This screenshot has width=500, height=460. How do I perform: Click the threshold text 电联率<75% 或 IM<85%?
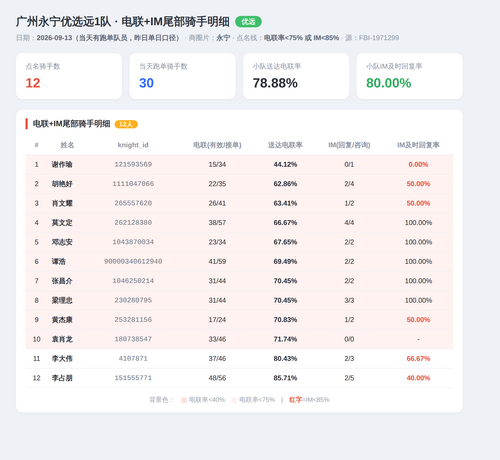point(301,38)
